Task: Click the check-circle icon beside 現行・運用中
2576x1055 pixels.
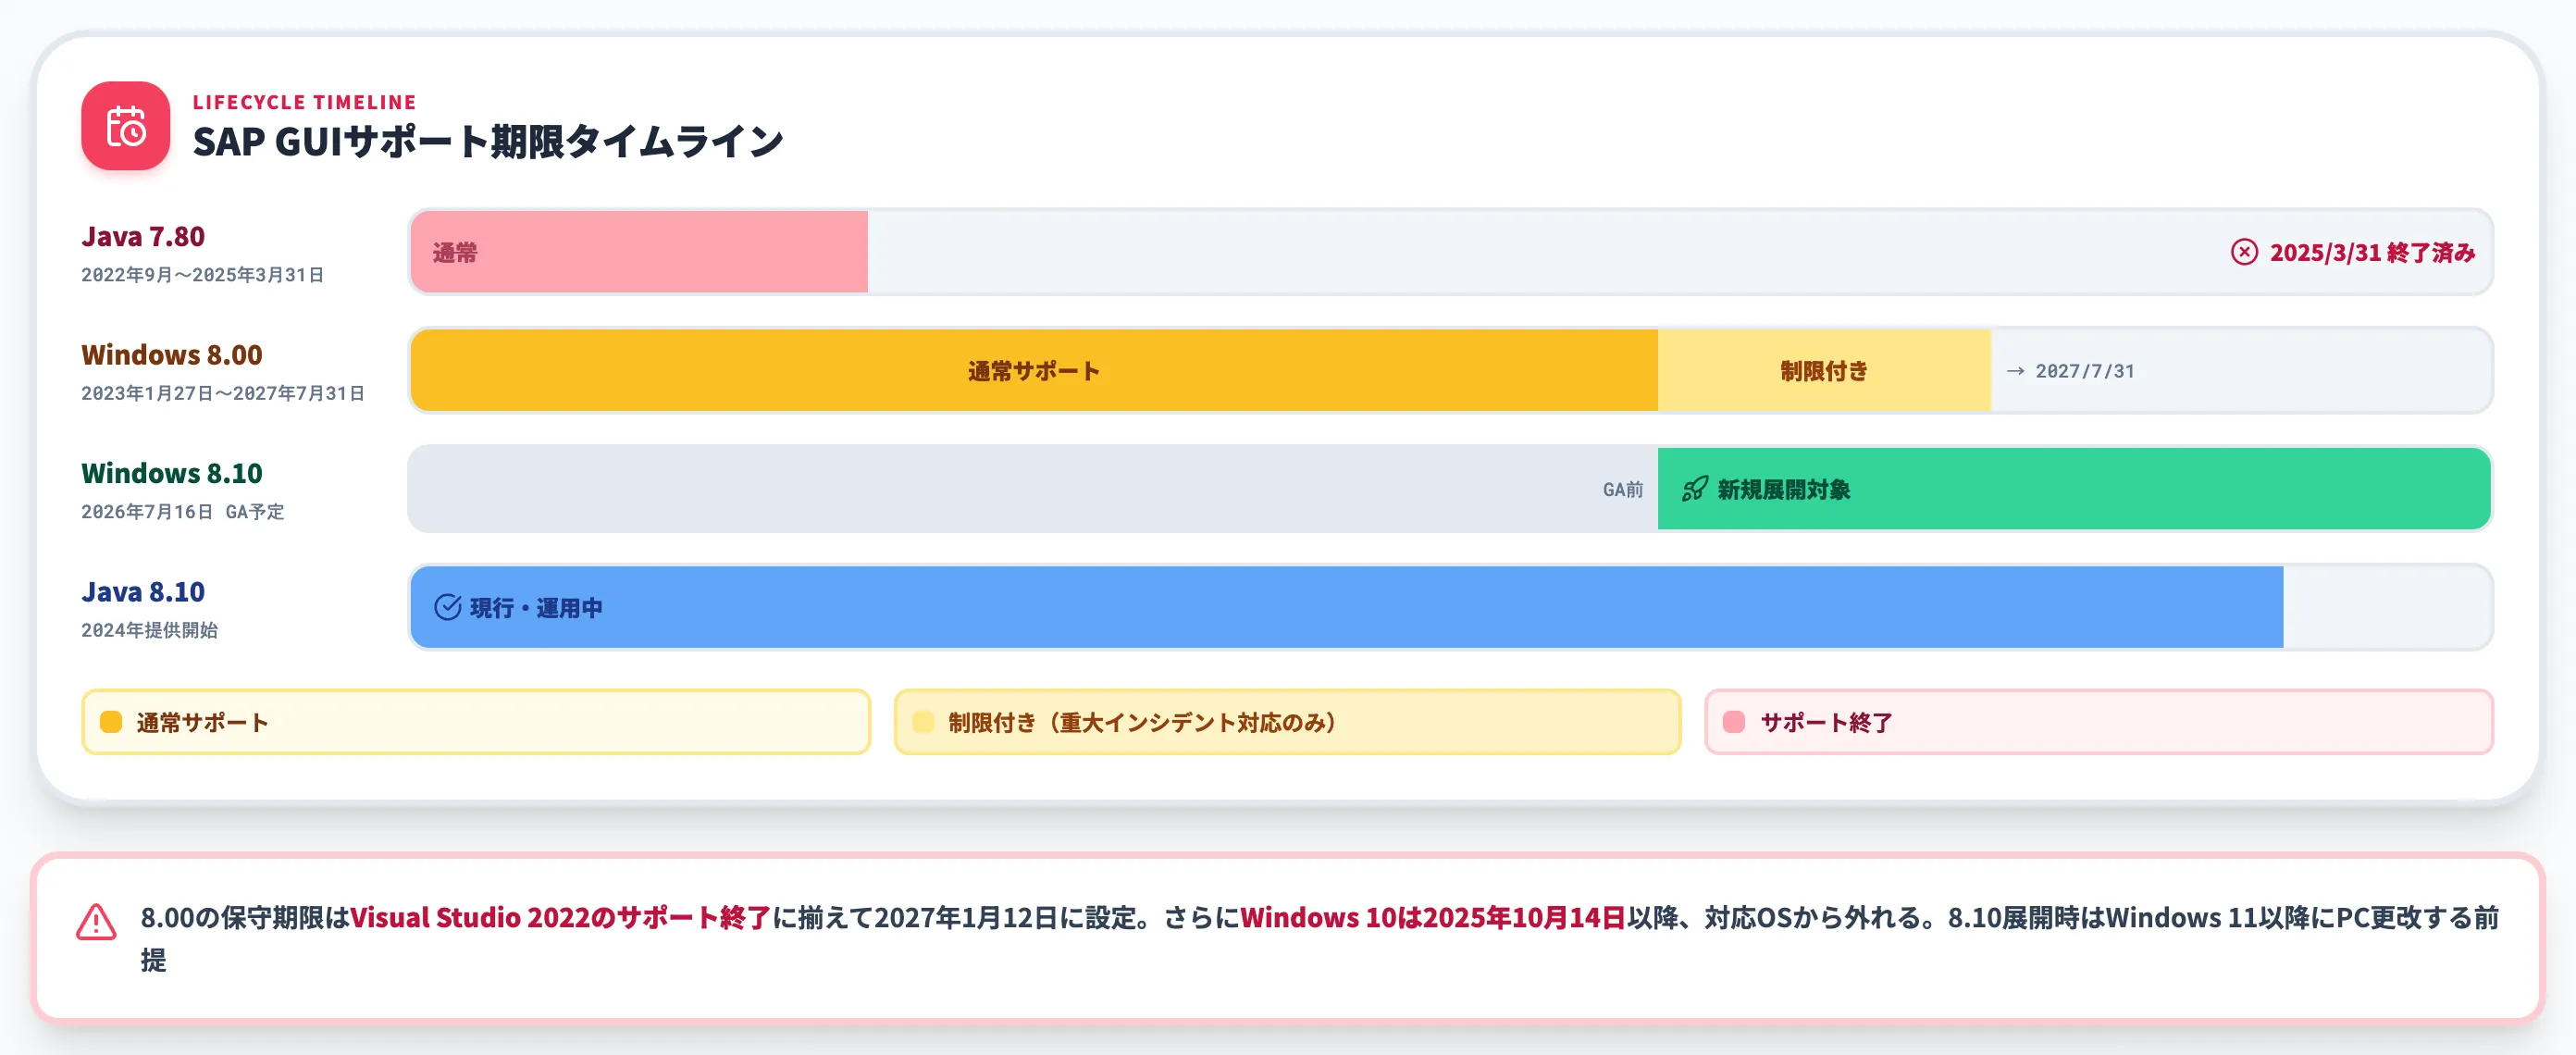Action: pyautogui.click(x=447, y=607)
